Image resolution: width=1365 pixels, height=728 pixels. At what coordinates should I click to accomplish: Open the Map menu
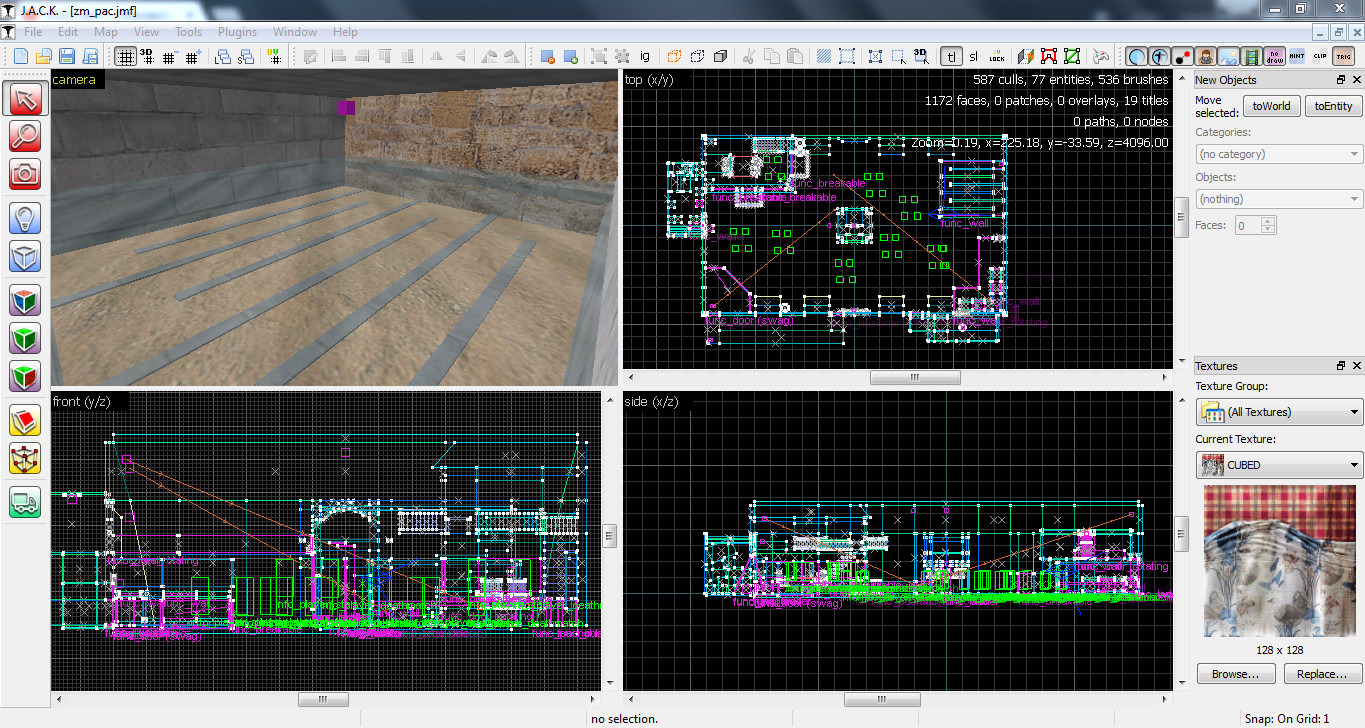106,32
